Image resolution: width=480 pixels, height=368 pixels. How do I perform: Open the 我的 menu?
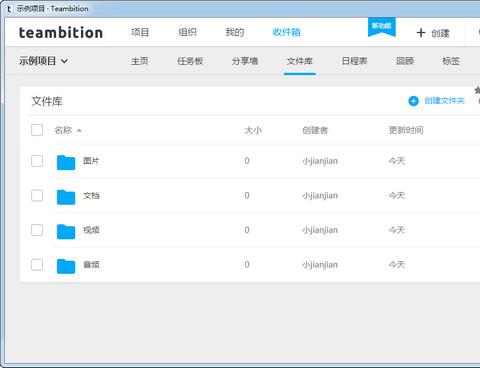tap(235, 32)
